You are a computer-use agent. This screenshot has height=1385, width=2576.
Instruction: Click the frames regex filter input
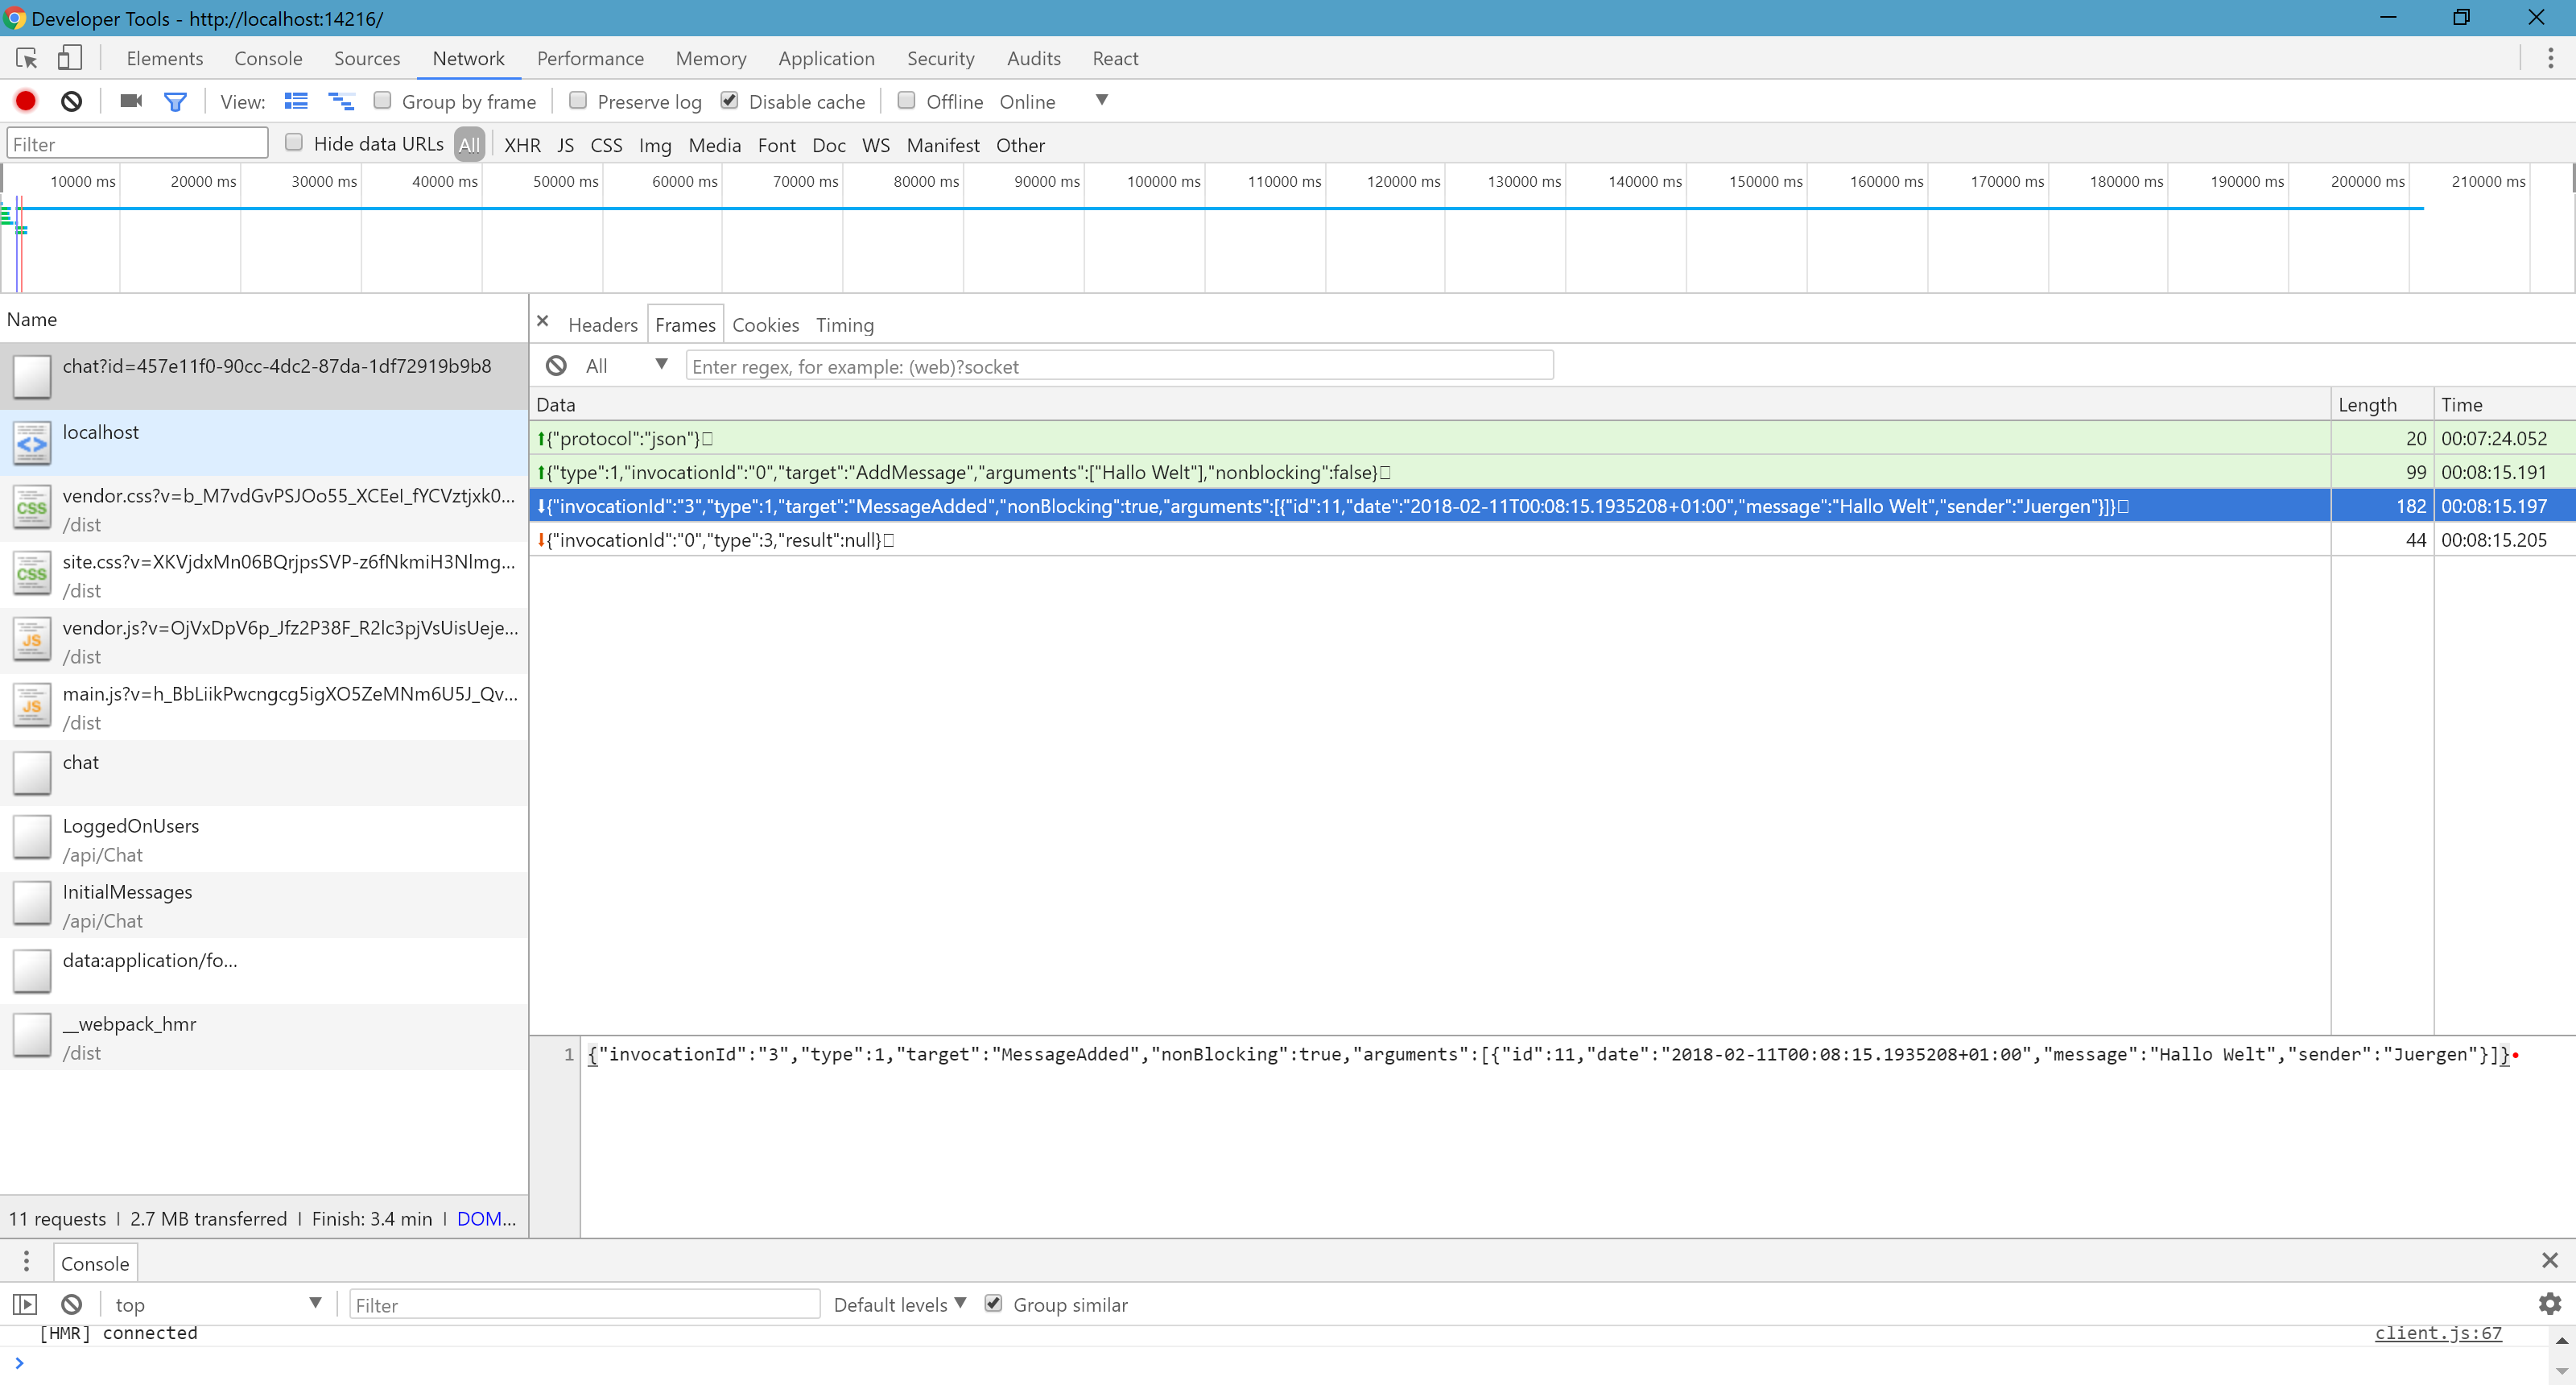tap(1118, 366)
